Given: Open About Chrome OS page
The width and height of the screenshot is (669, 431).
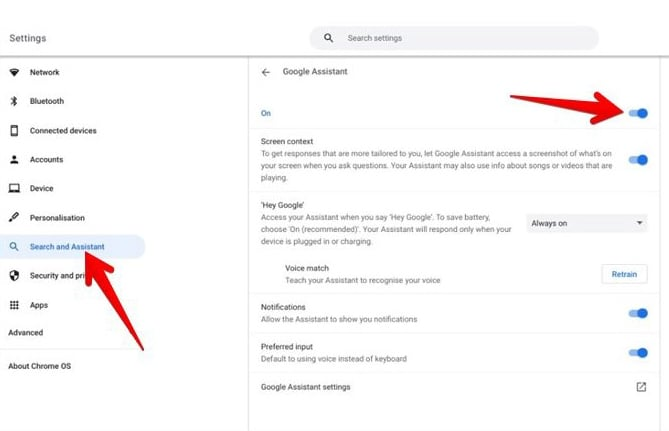Looking at the screenshot, I should pyautogui.click(x=40, y=366).
